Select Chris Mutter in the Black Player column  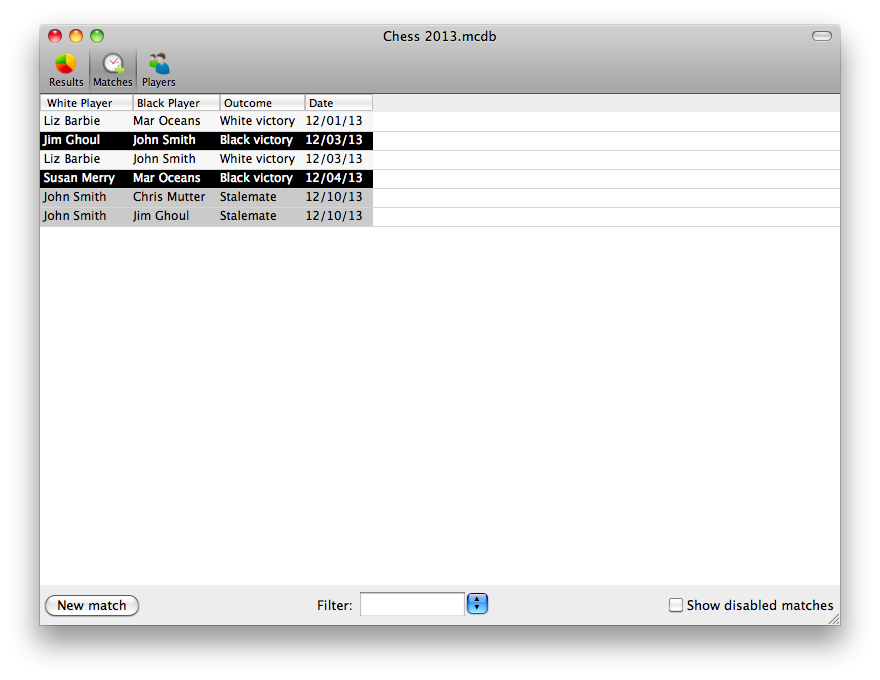tap(169, 197)
